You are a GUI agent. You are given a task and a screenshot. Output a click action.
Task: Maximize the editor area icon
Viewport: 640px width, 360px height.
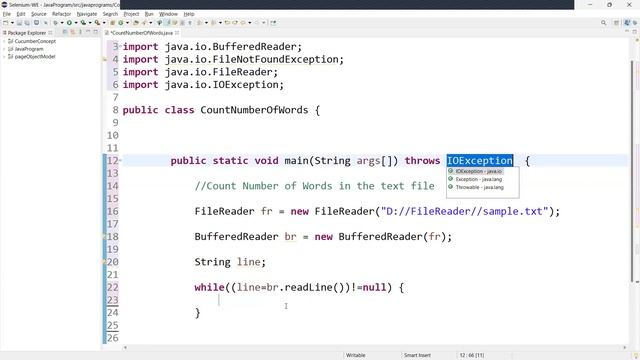[635, 32]
